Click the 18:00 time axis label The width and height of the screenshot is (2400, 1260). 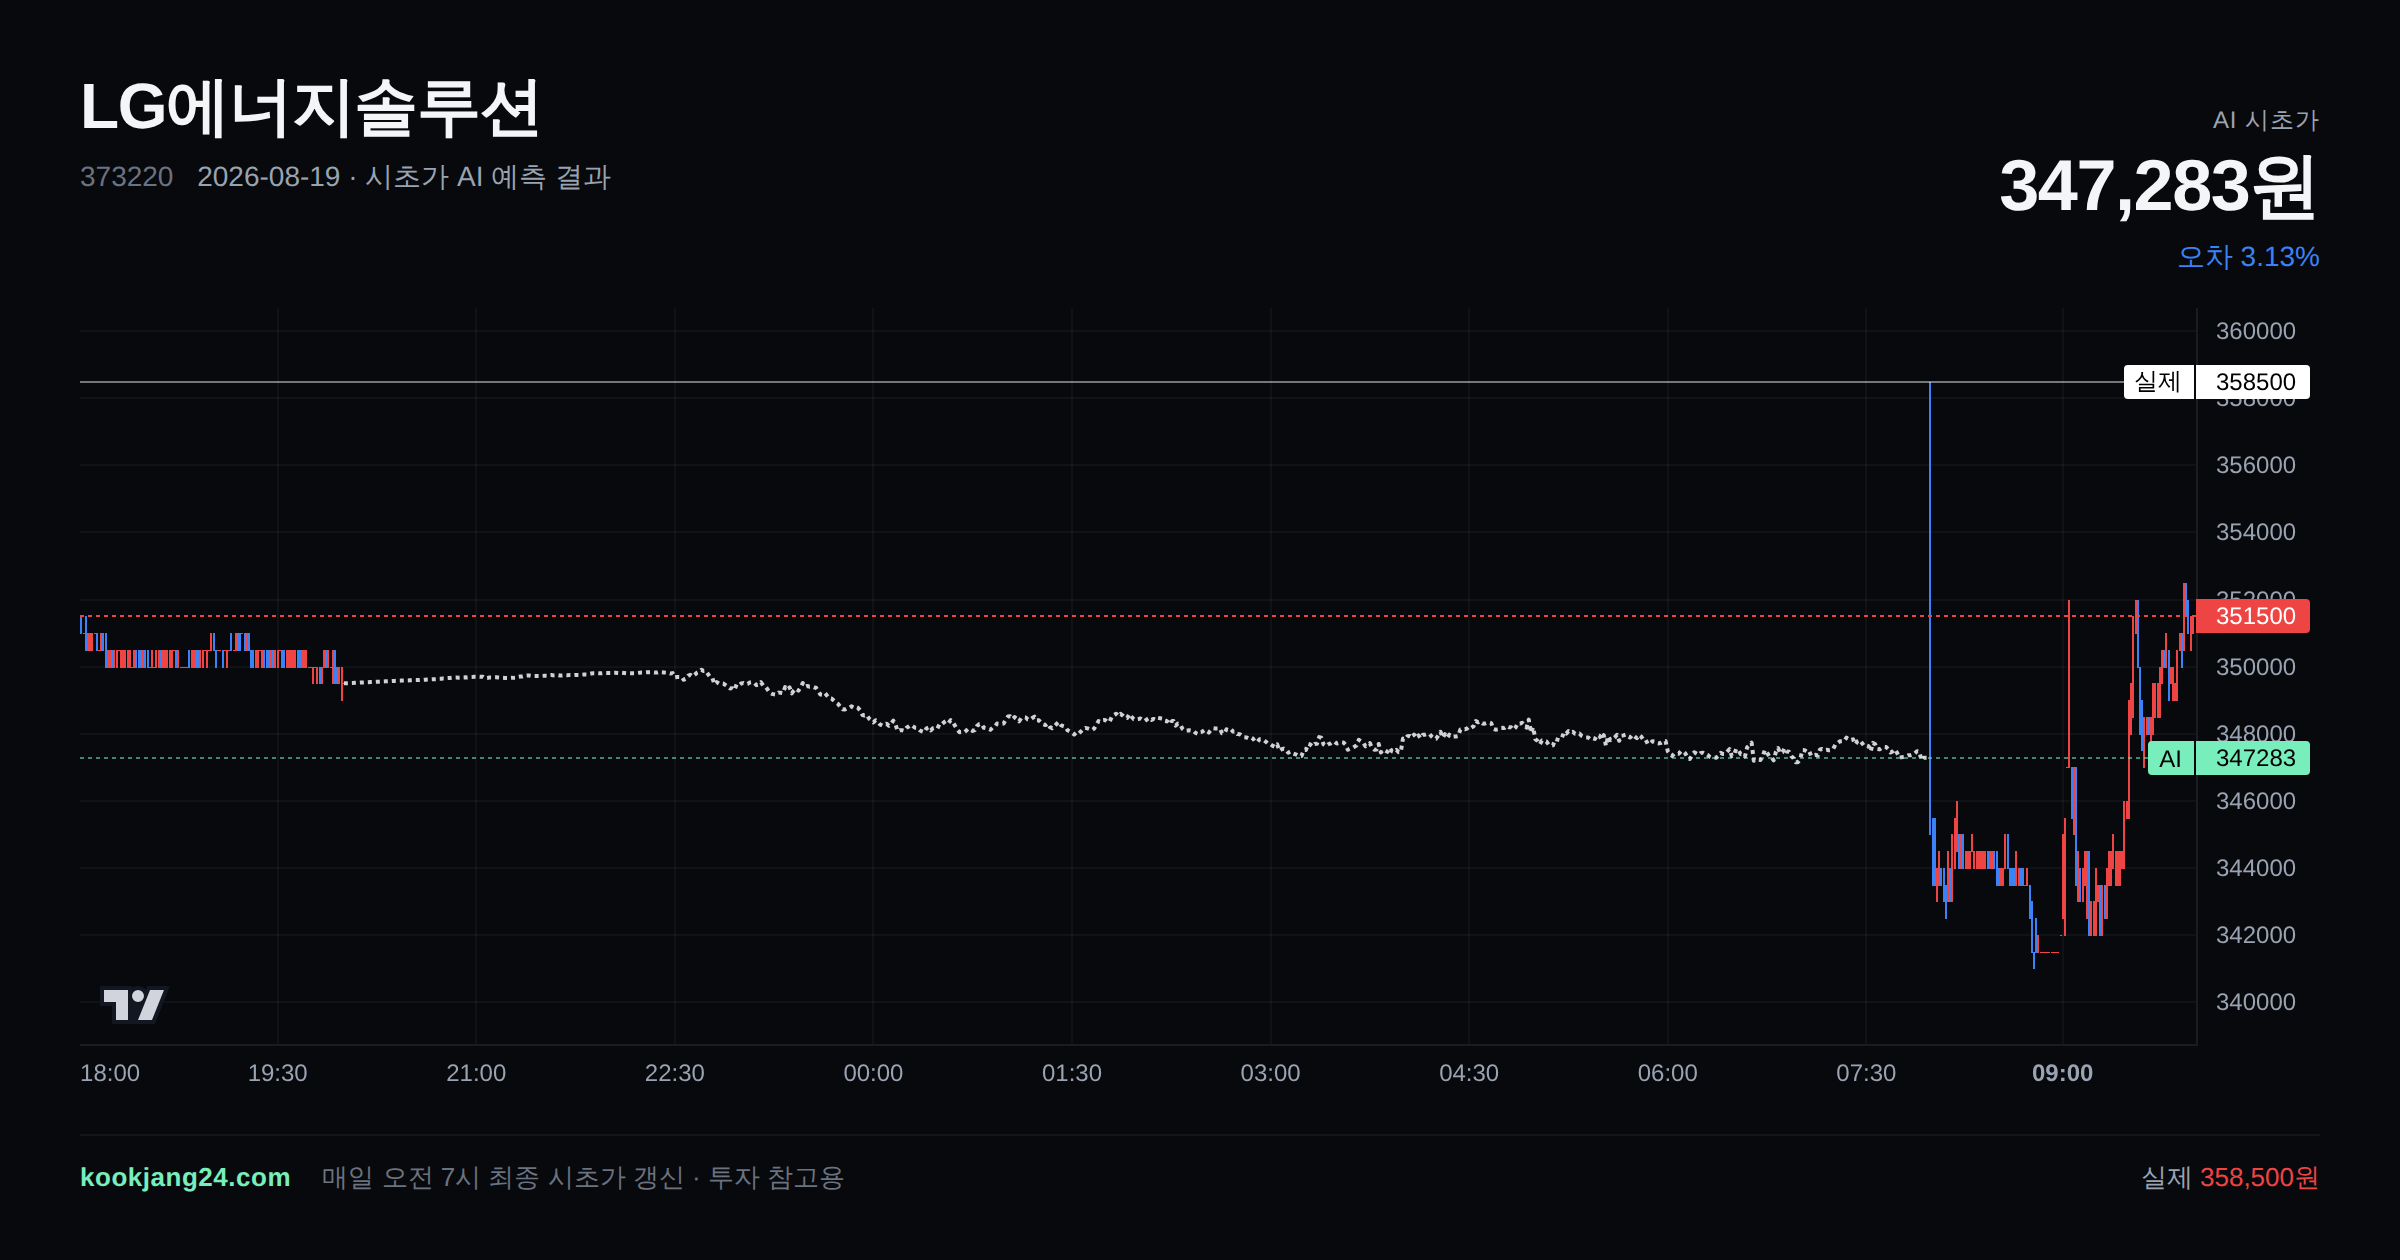tap(110, 1073)
